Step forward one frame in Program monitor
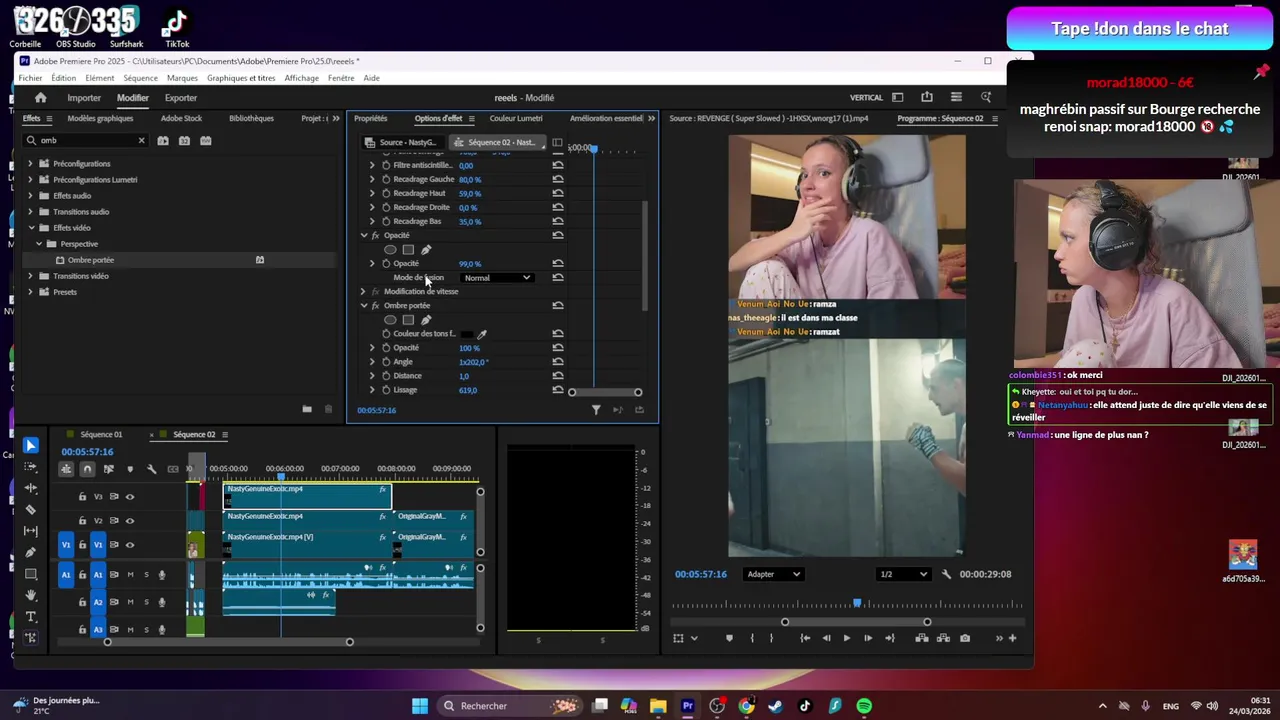Screen dimensions: 1280x720 click(868, 638)
